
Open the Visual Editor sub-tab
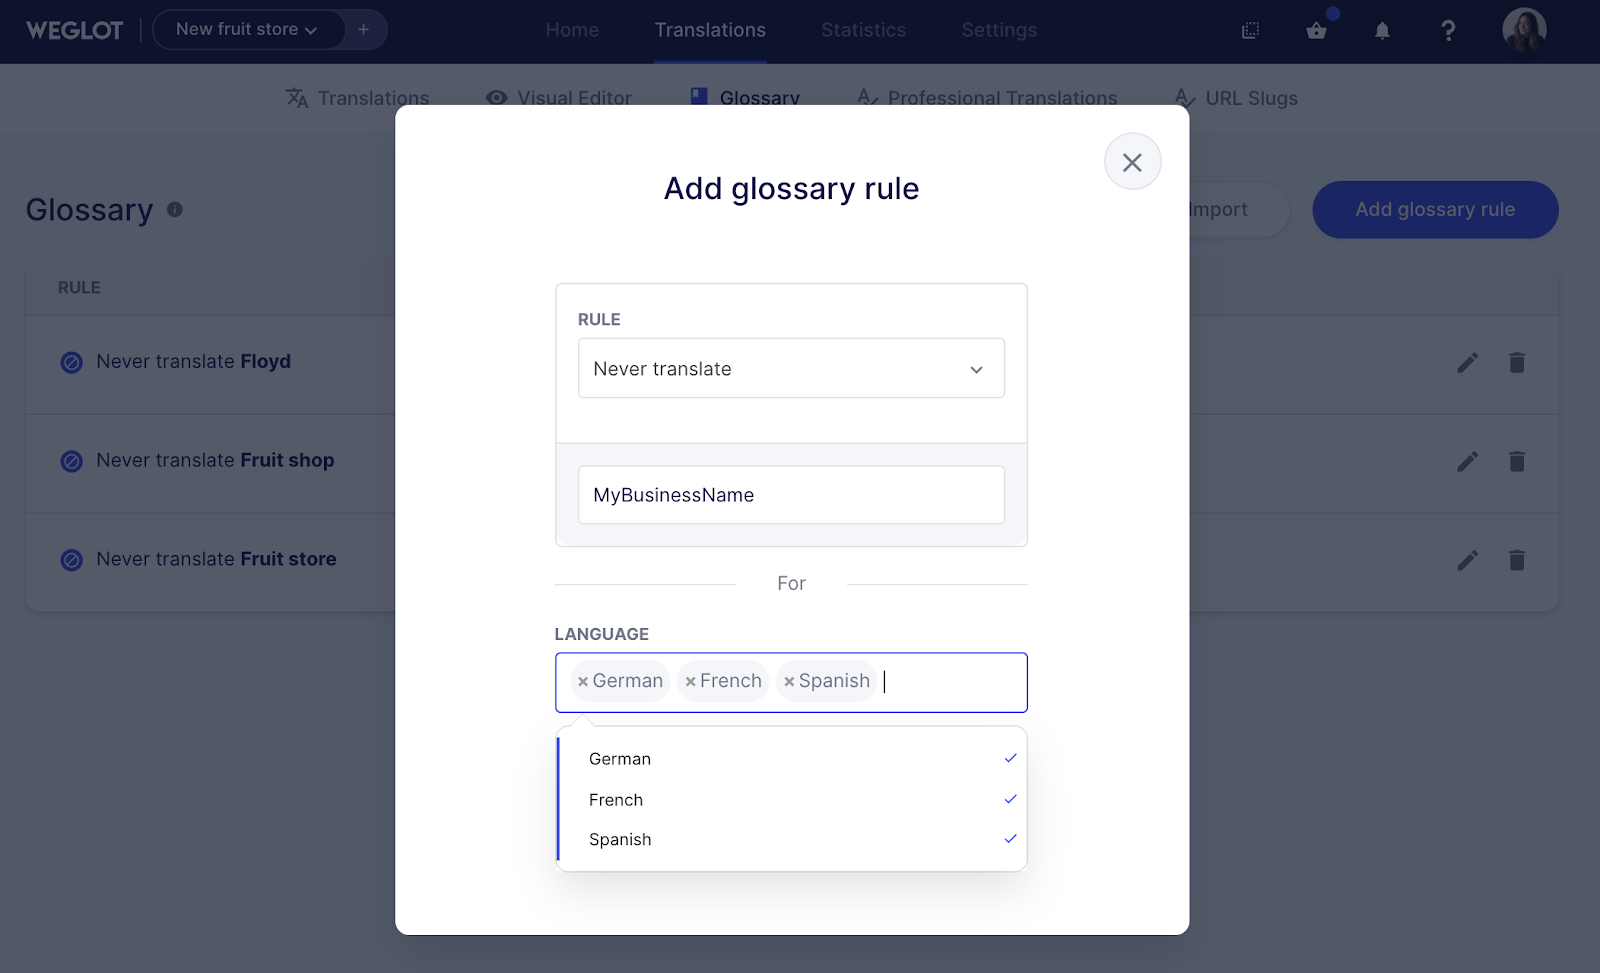point(559,98)
